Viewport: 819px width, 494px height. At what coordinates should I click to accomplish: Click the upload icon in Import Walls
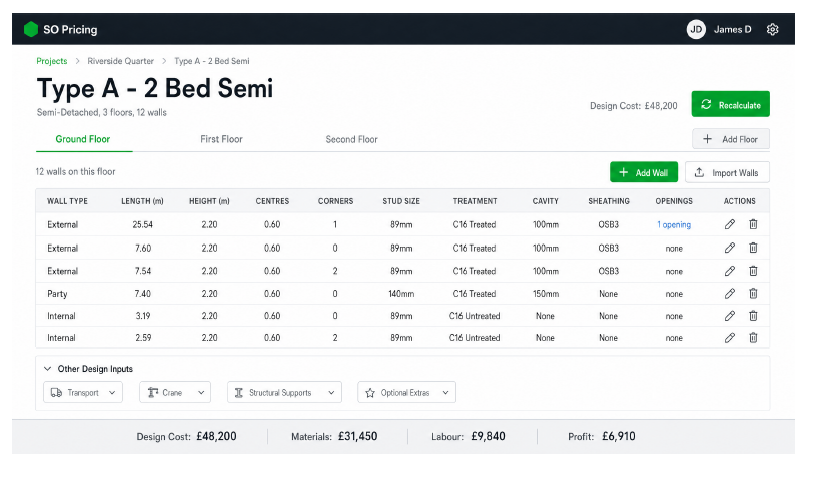[699, 172]
